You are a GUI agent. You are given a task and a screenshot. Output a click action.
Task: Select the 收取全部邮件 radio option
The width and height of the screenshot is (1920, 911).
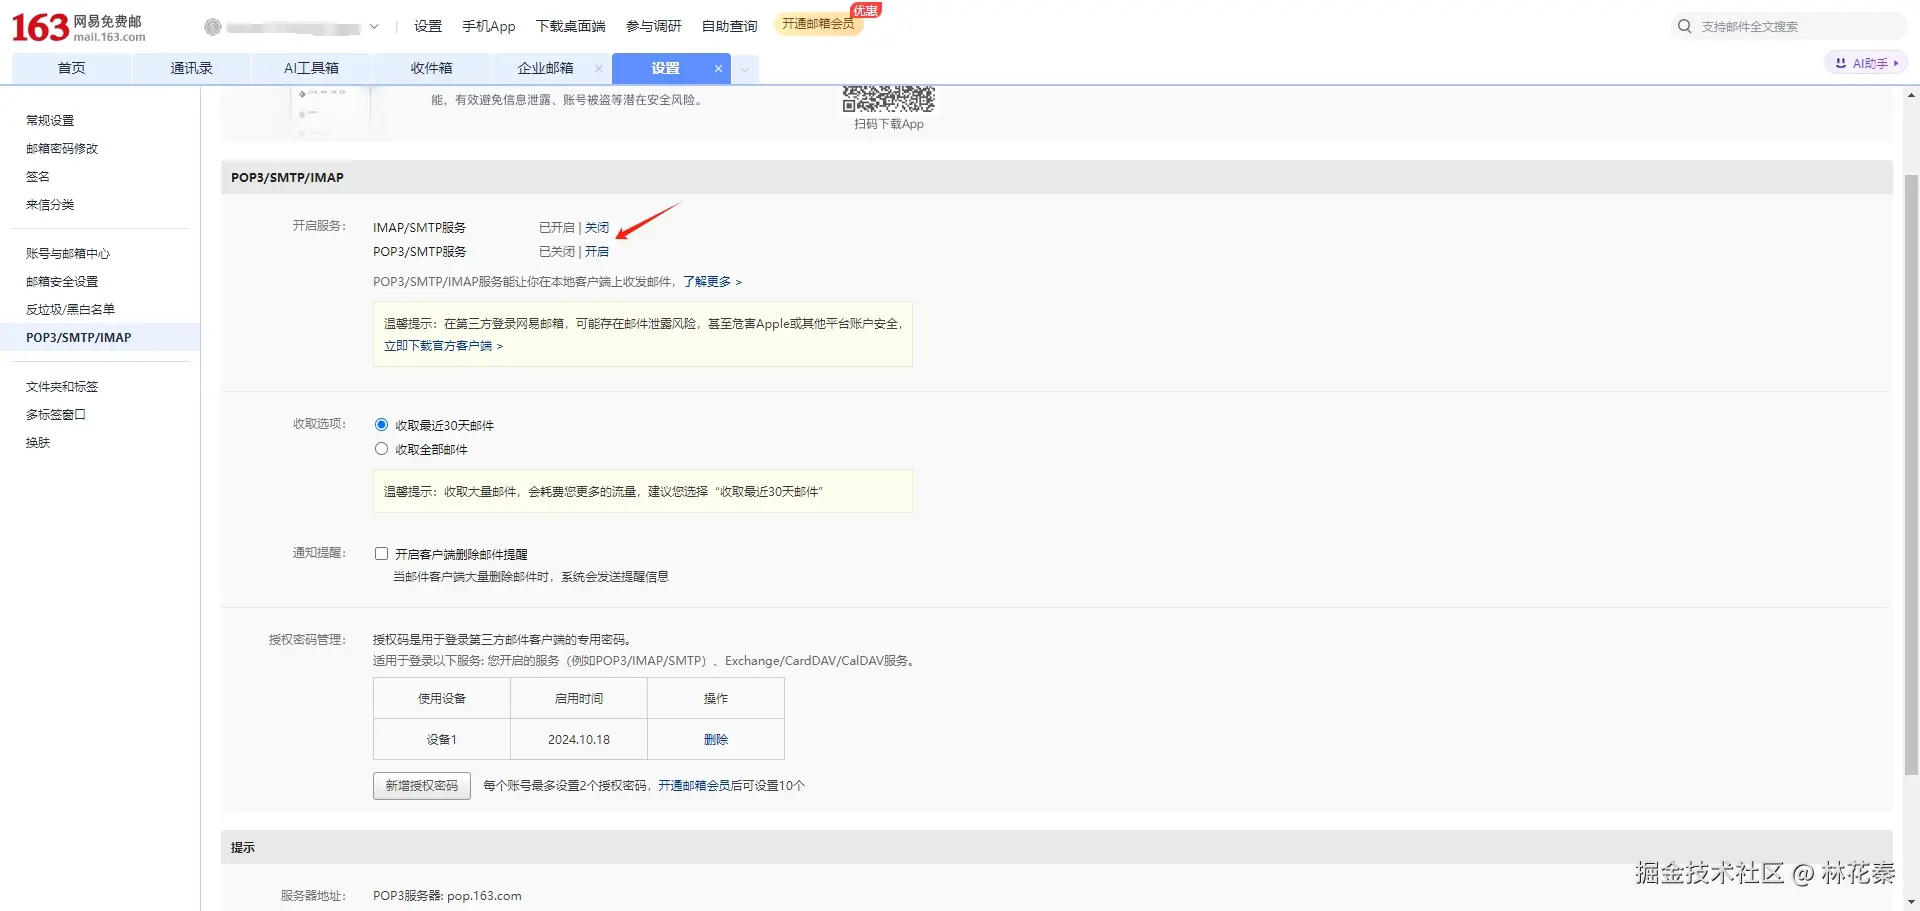coord(381,448)
